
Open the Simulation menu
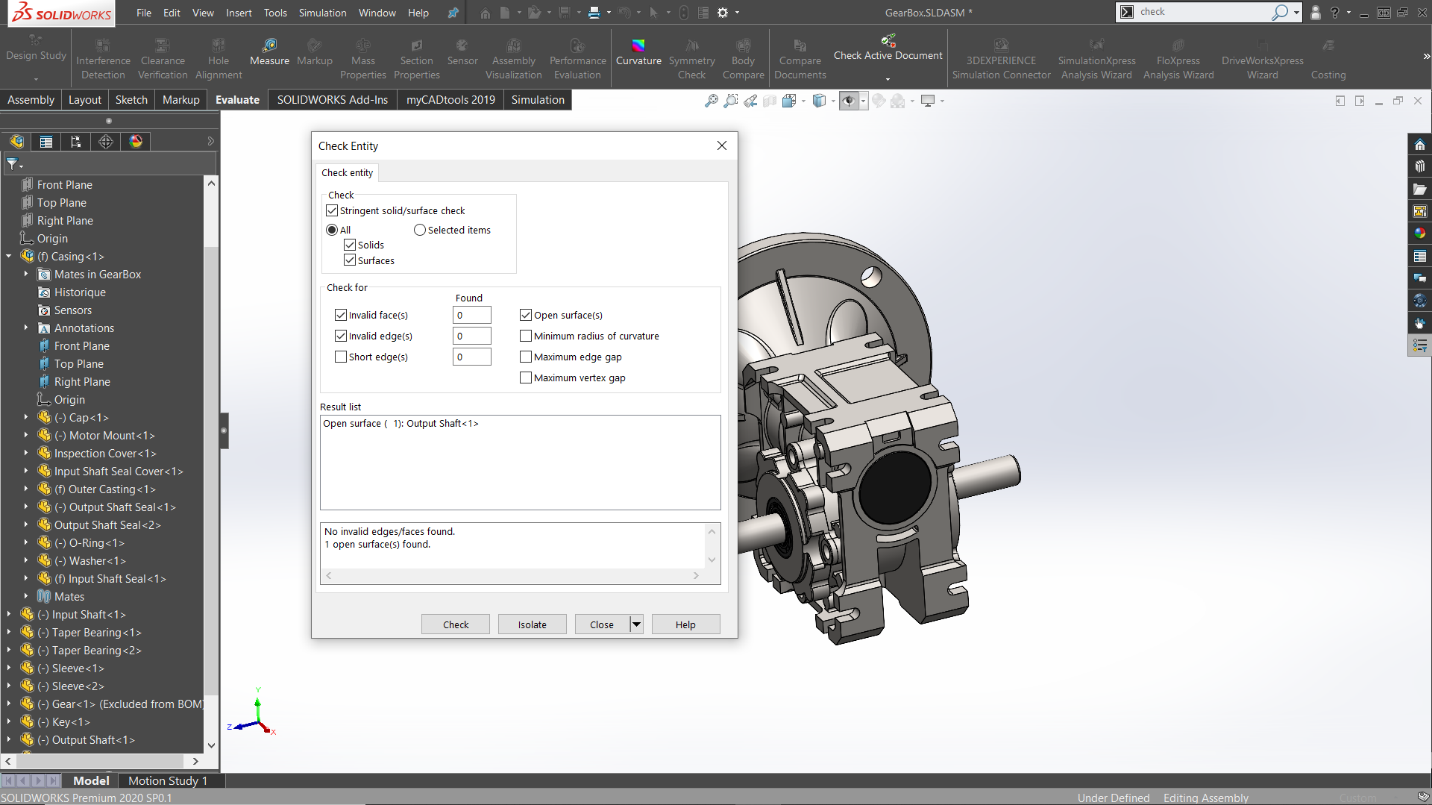click(x=323, y=13)
